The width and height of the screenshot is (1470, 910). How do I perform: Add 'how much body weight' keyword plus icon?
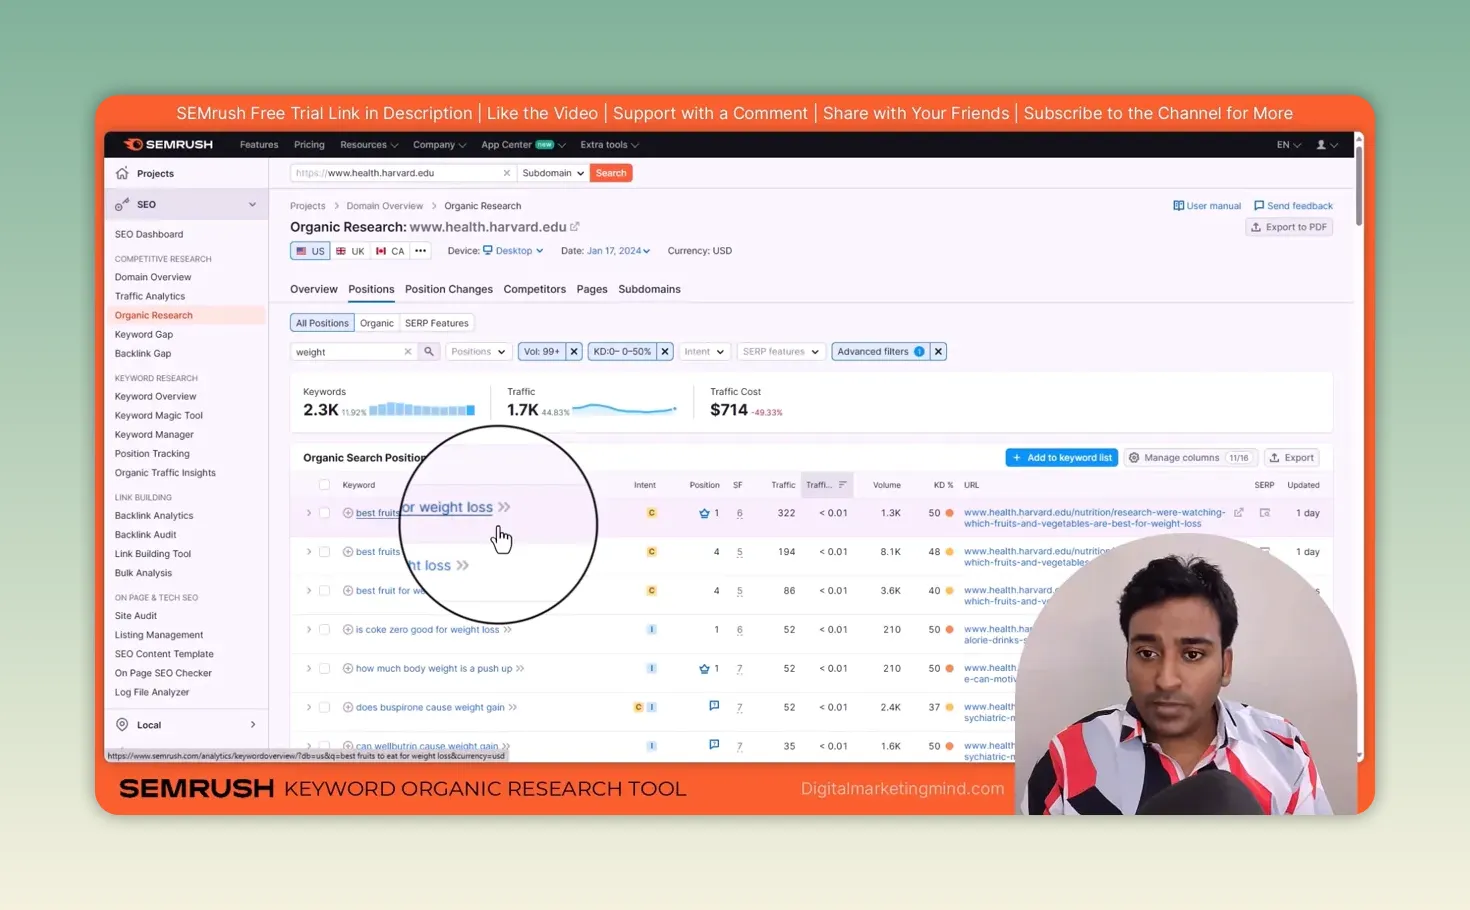348,669
